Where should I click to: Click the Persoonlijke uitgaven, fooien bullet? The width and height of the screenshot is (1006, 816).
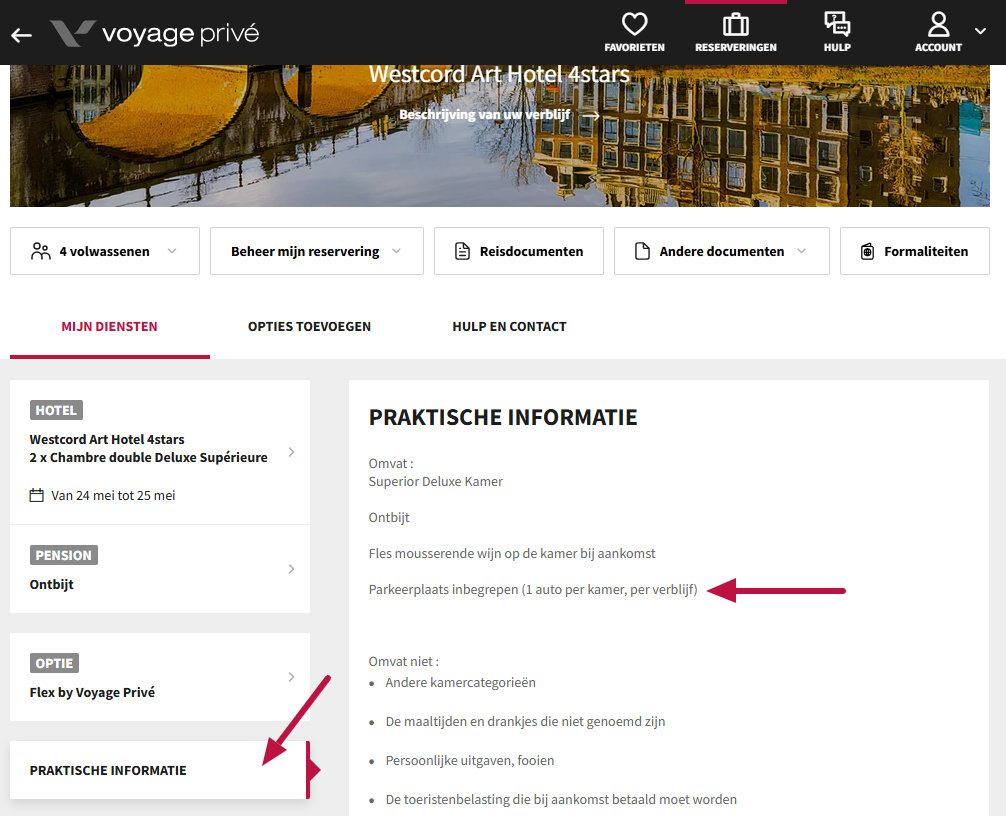click(470, 761)
